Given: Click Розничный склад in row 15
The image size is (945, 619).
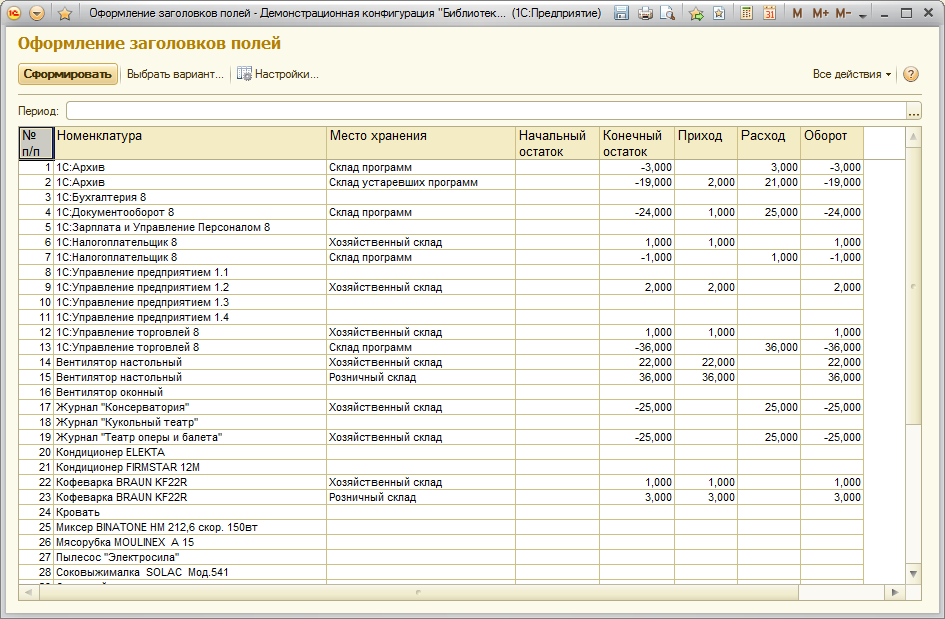Looking at the screenshot, I should point(421,377).
